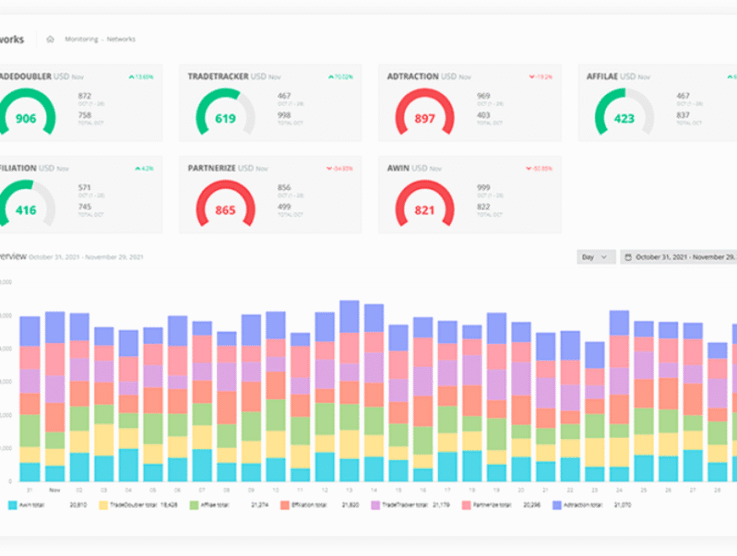
Task: Click the 416 gauge in Effiliation card
Action: click(27, 205)
